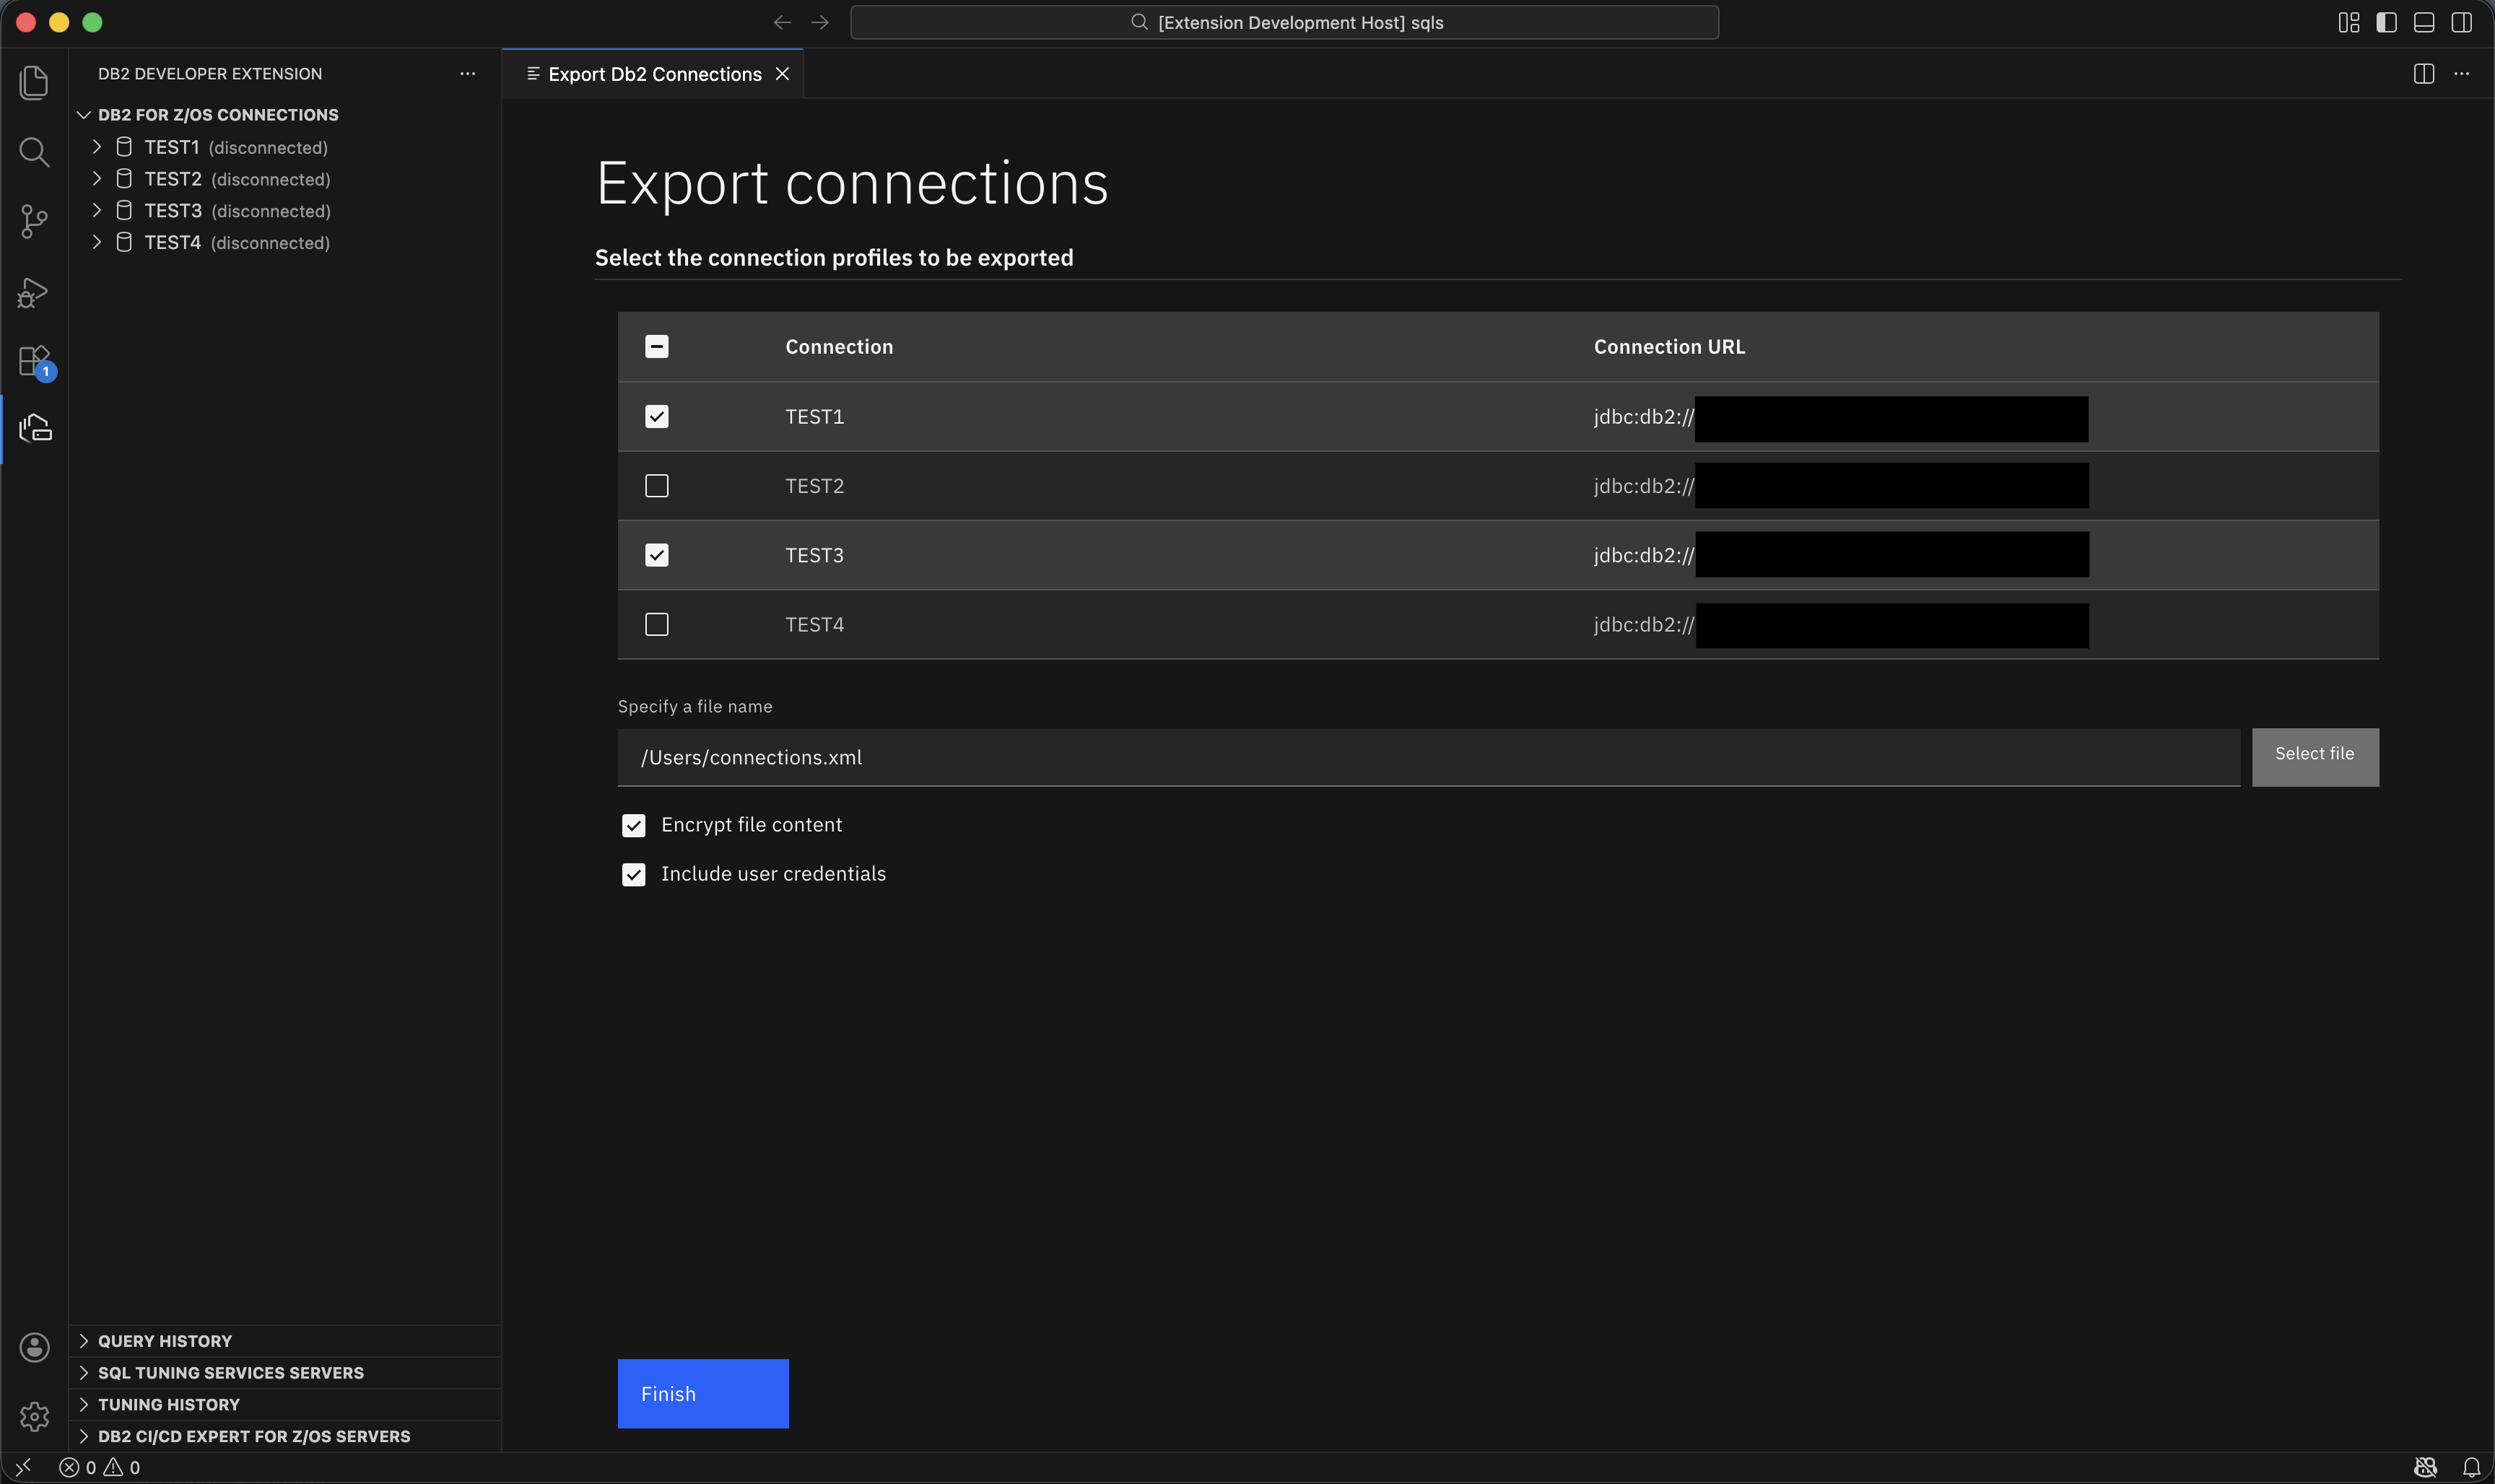Open the notifications bell icon
This screenshot has width=2495, height=1484.
click(2471, 1467)
